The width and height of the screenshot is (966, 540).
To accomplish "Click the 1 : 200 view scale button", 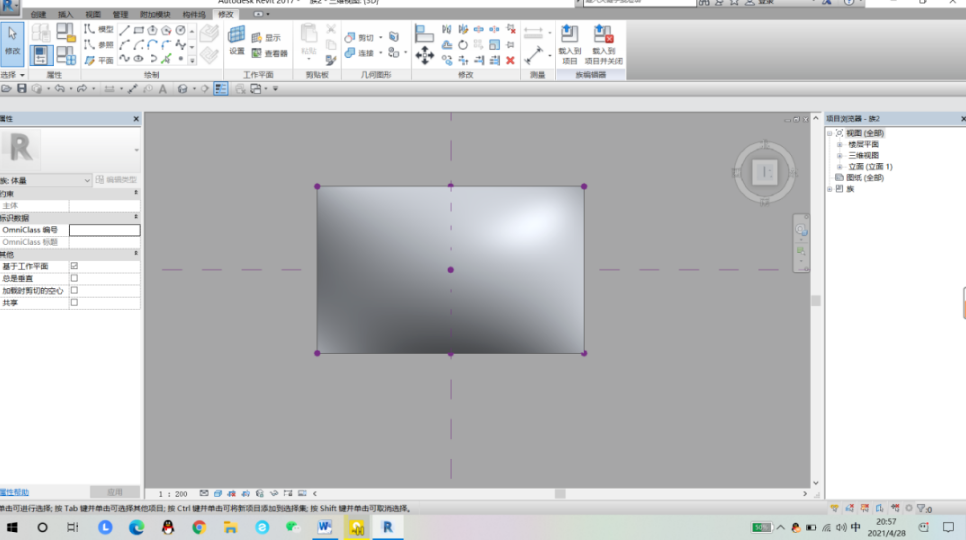I will coord(174,494).
